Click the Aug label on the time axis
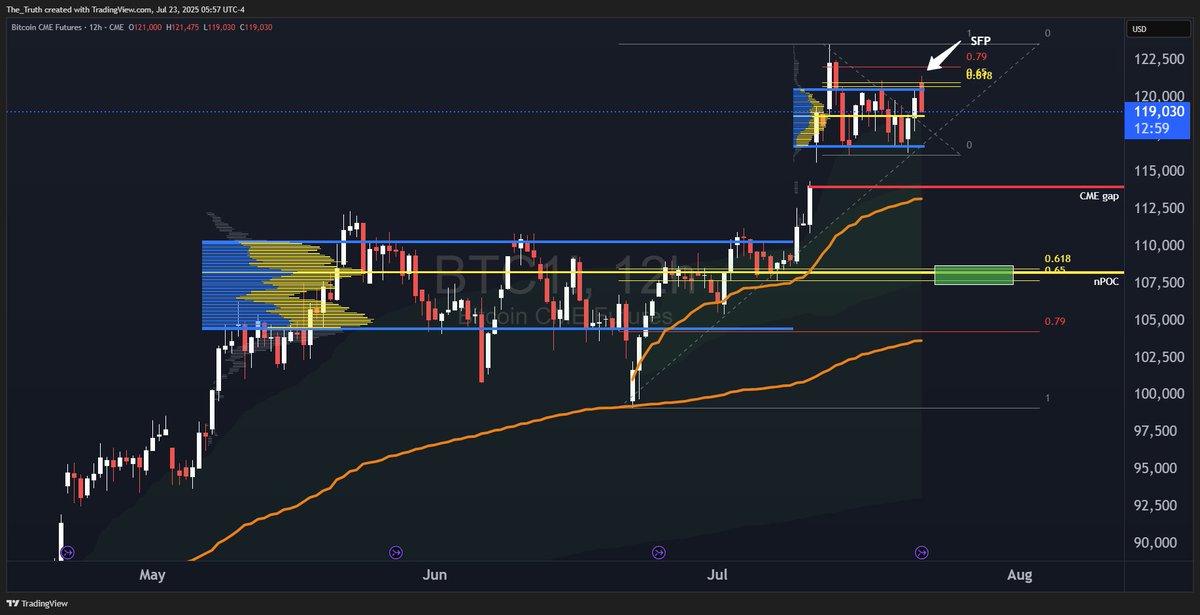Screen dimensions: 1200x615 (x=1019, y=576)
